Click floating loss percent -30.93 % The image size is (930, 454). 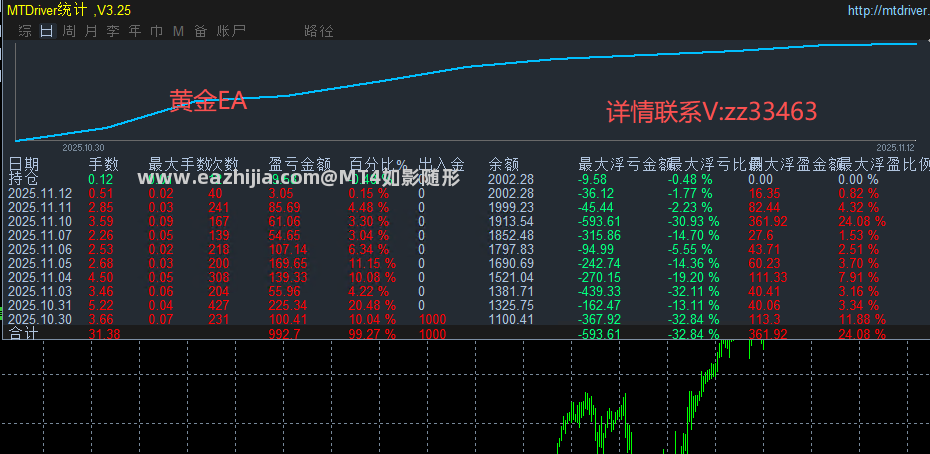point(693,221)
